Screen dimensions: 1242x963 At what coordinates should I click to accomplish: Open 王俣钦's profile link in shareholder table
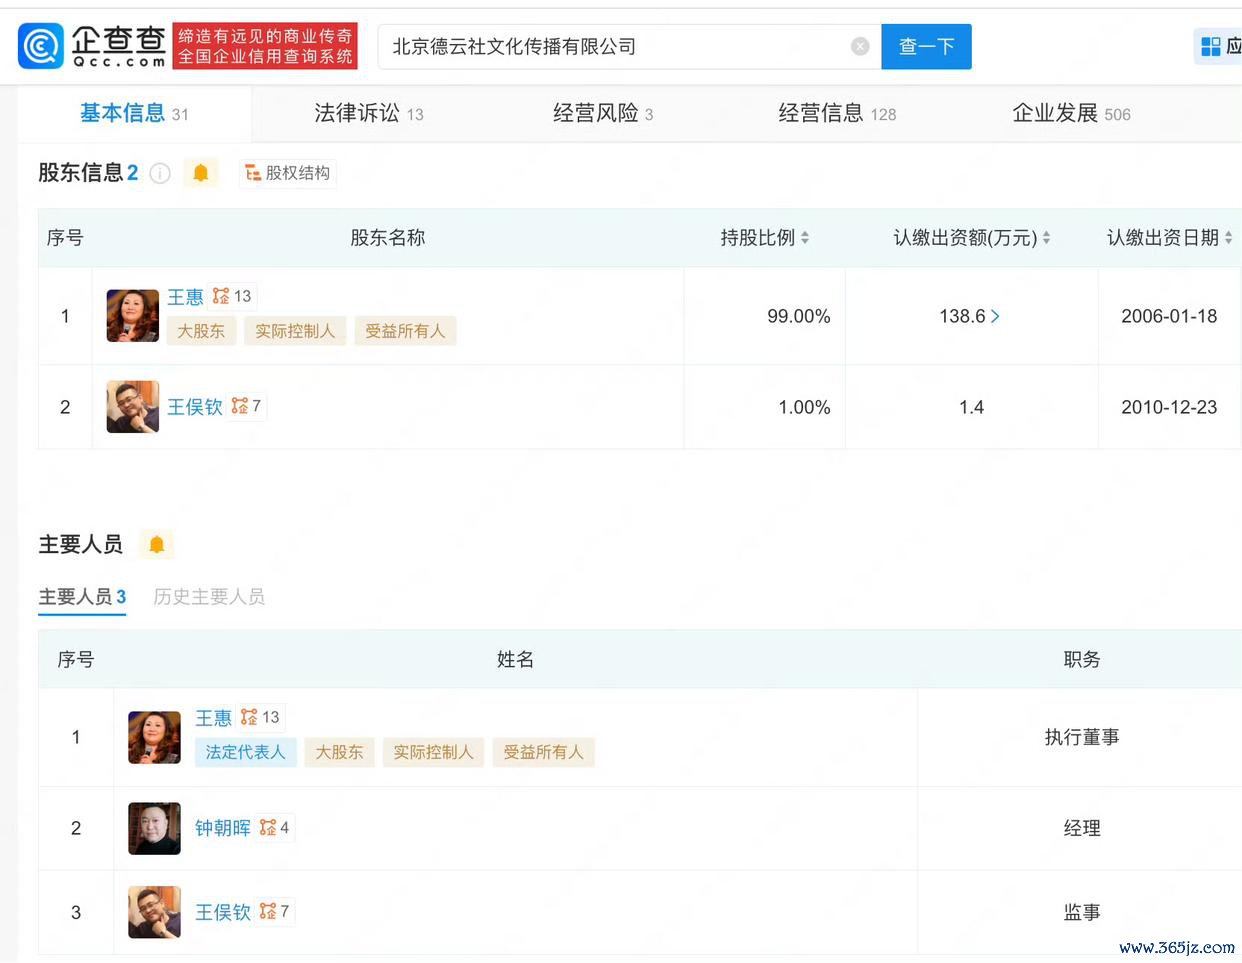pyautogui.click(x=195, y=407)
